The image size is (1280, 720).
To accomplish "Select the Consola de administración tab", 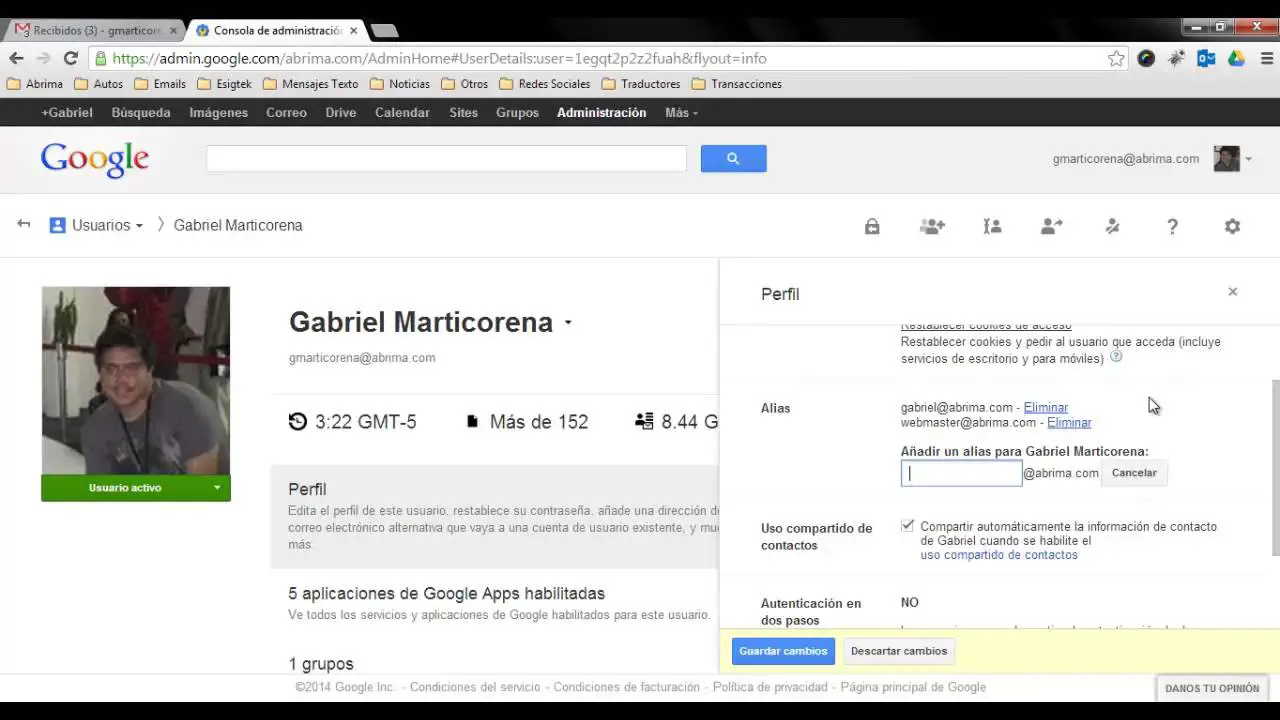I will coord(276,31).
